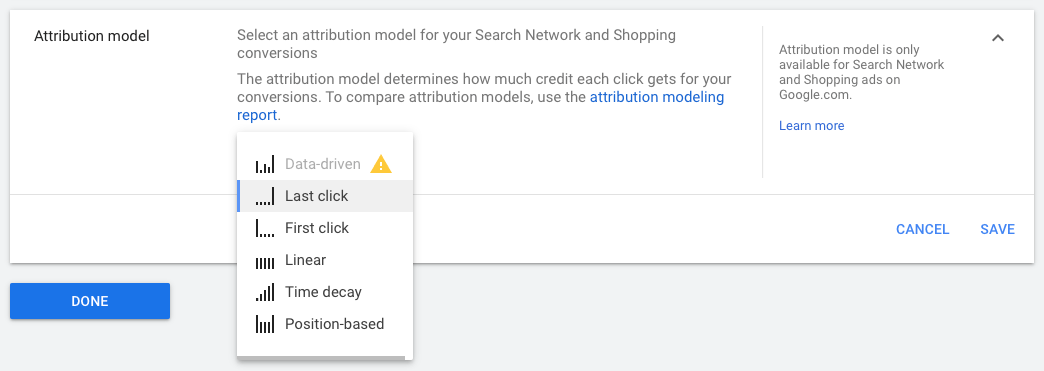The width and height of the screenshot is (1044, 371).
Task: Collapse the Attribution model section chevron
Action: tap(997, 38)
